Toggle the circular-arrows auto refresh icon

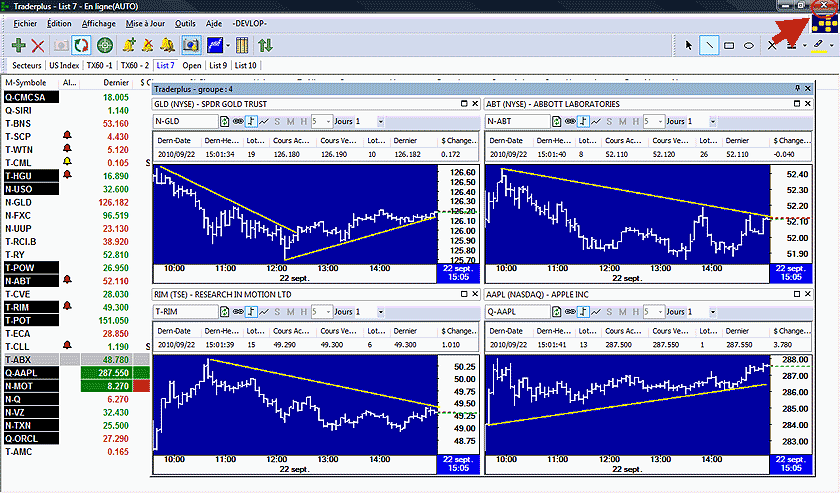[x=81, y=46]
